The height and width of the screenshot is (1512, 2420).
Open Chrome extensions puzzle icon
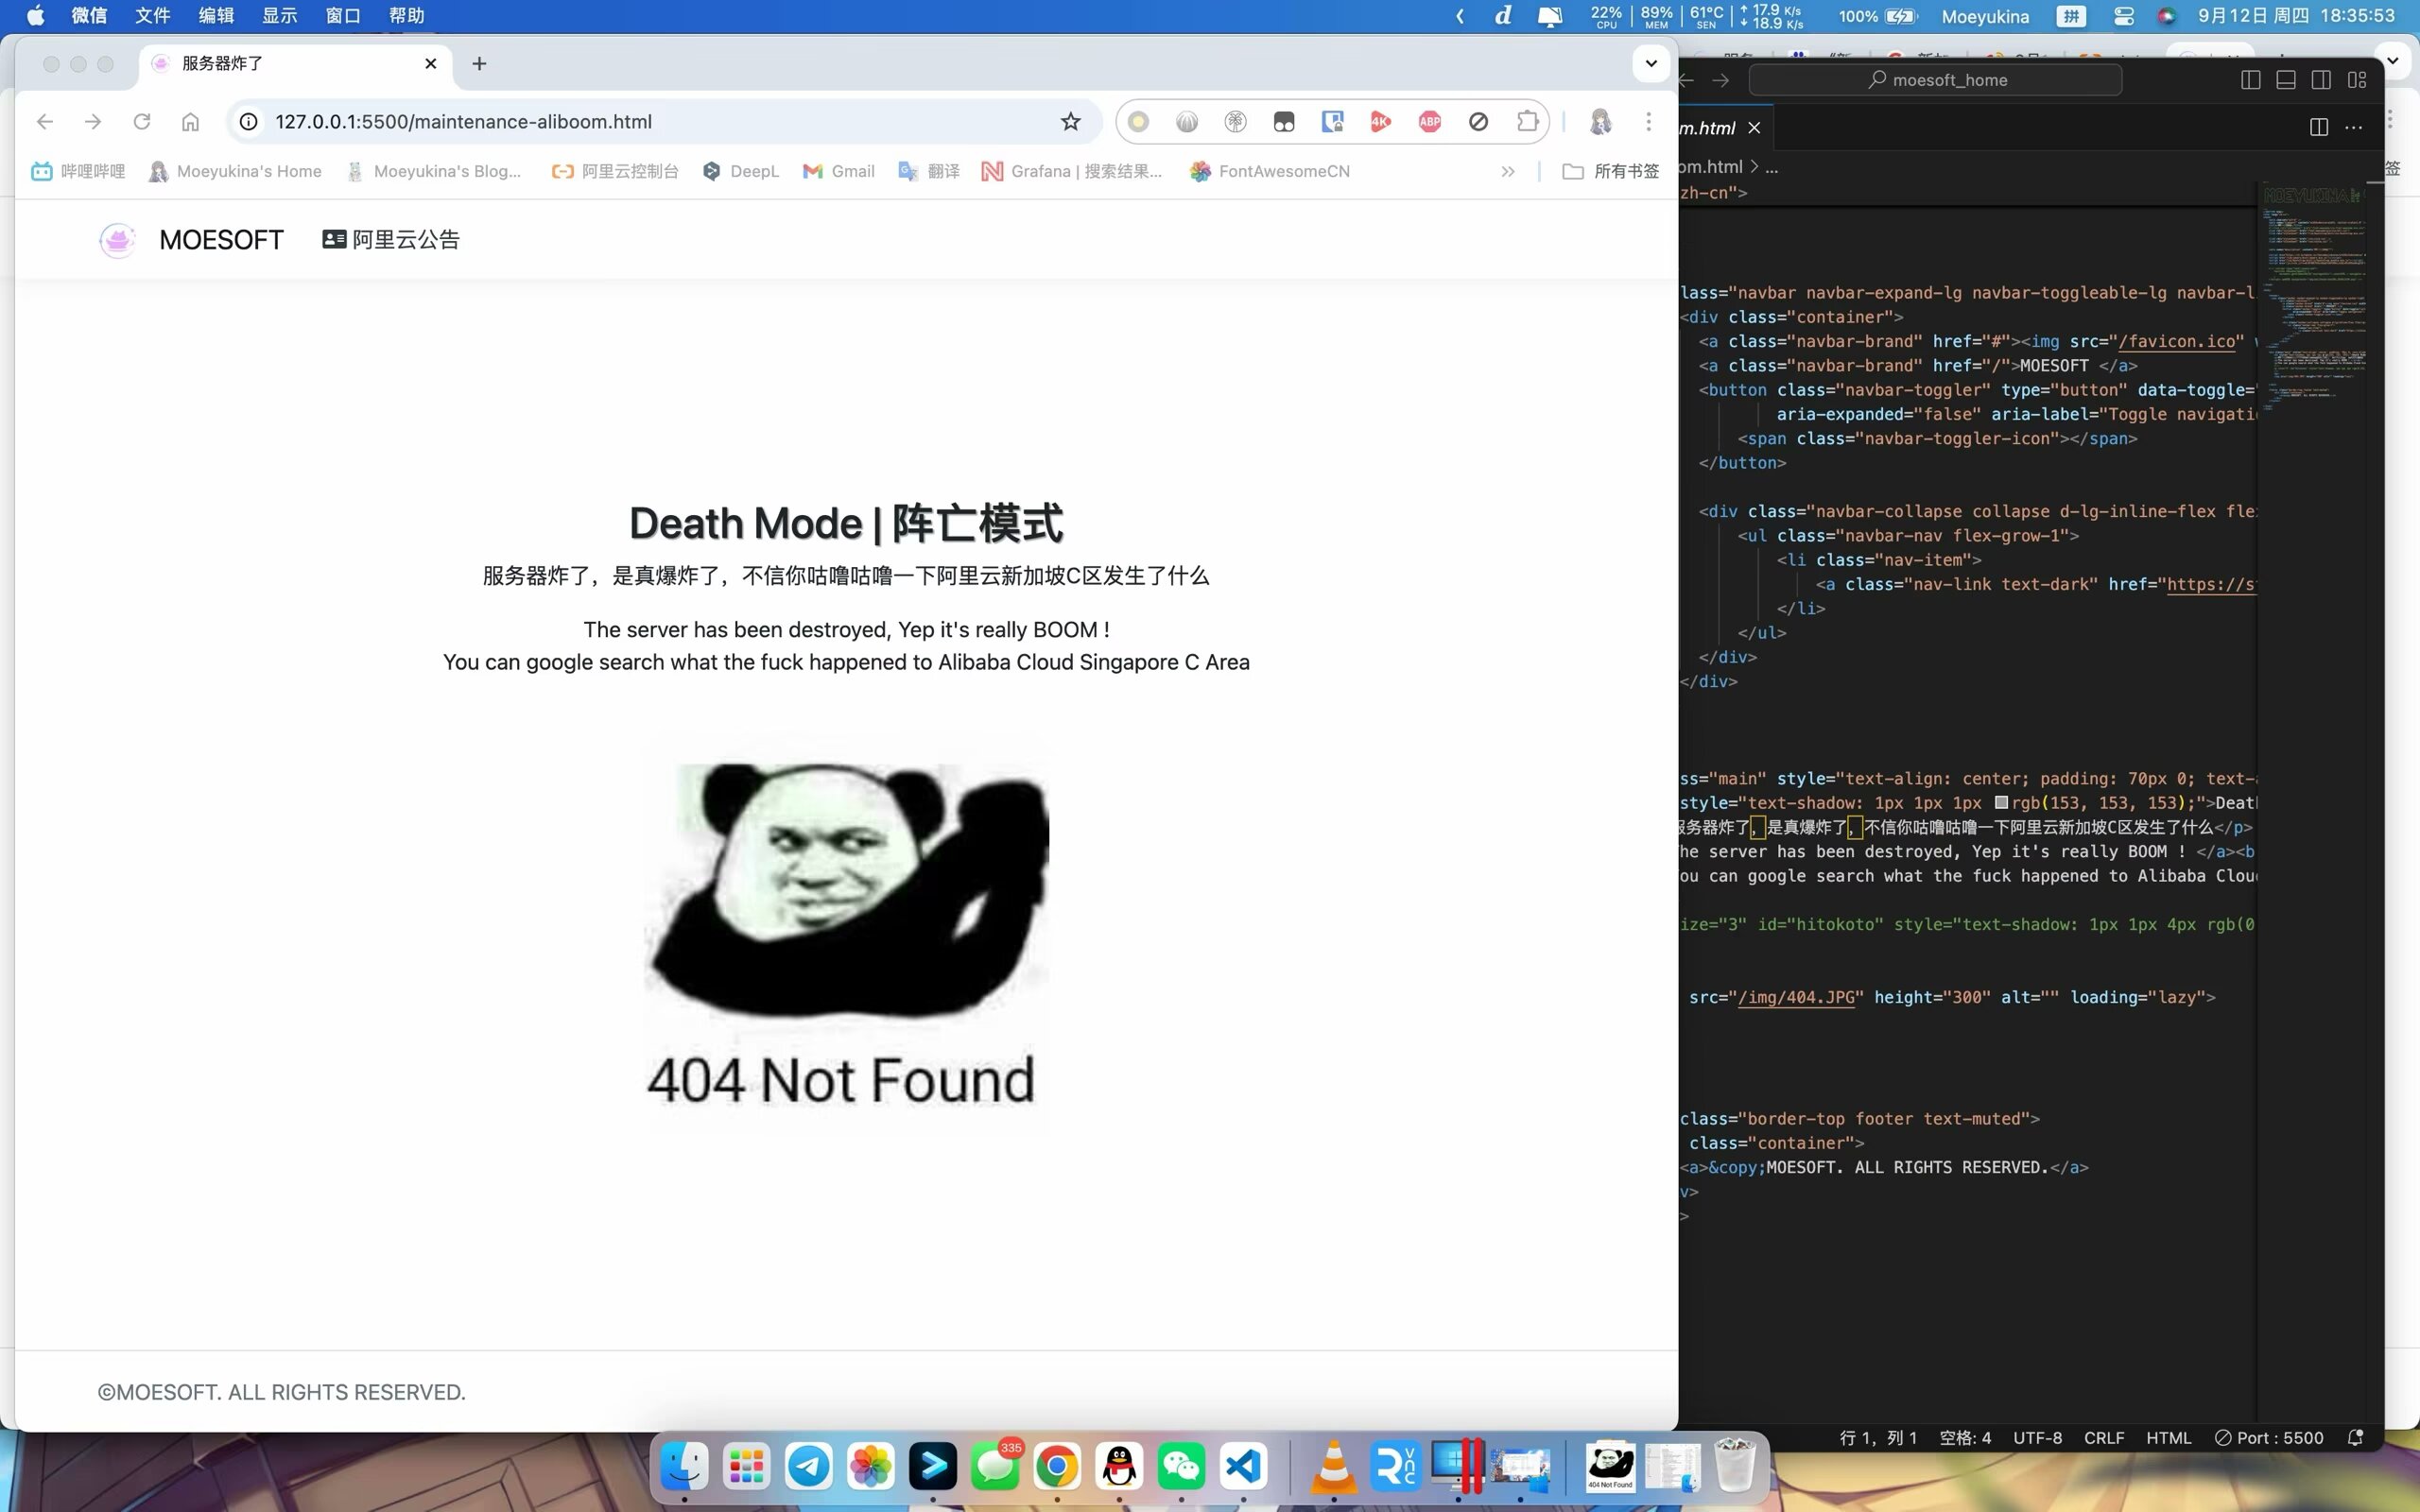click(x=1527, y=122)
